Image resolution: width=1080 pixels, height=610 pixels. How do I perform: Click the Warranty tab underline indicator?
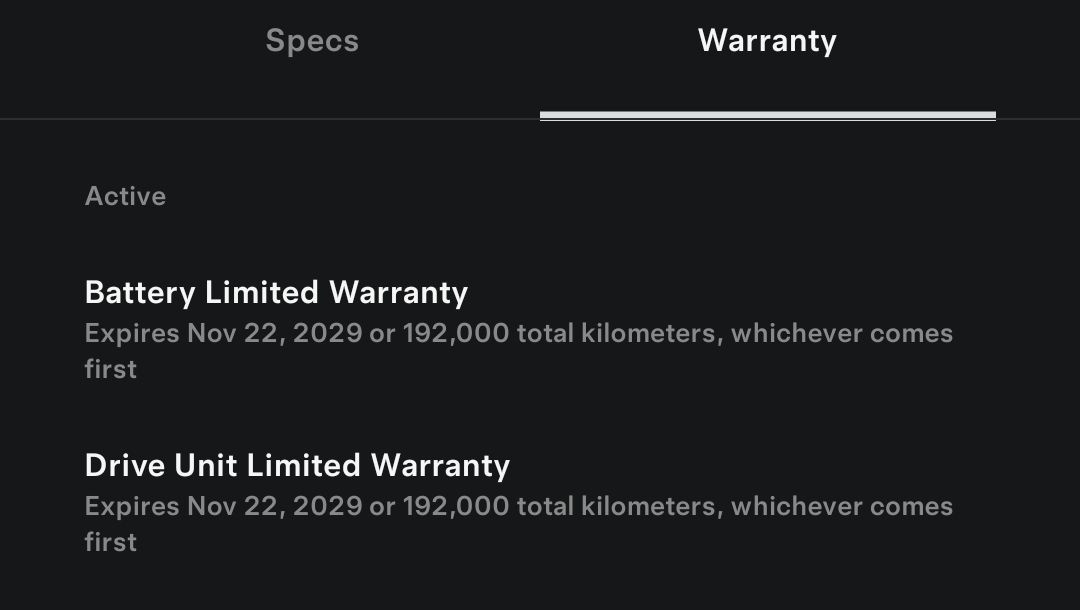(x=767, y=115)
